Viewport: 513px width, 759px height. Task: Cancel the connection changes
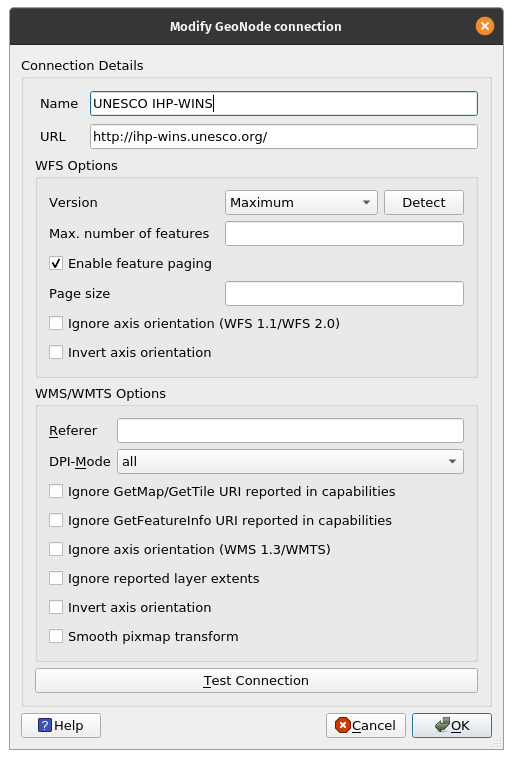coord(366,725)
